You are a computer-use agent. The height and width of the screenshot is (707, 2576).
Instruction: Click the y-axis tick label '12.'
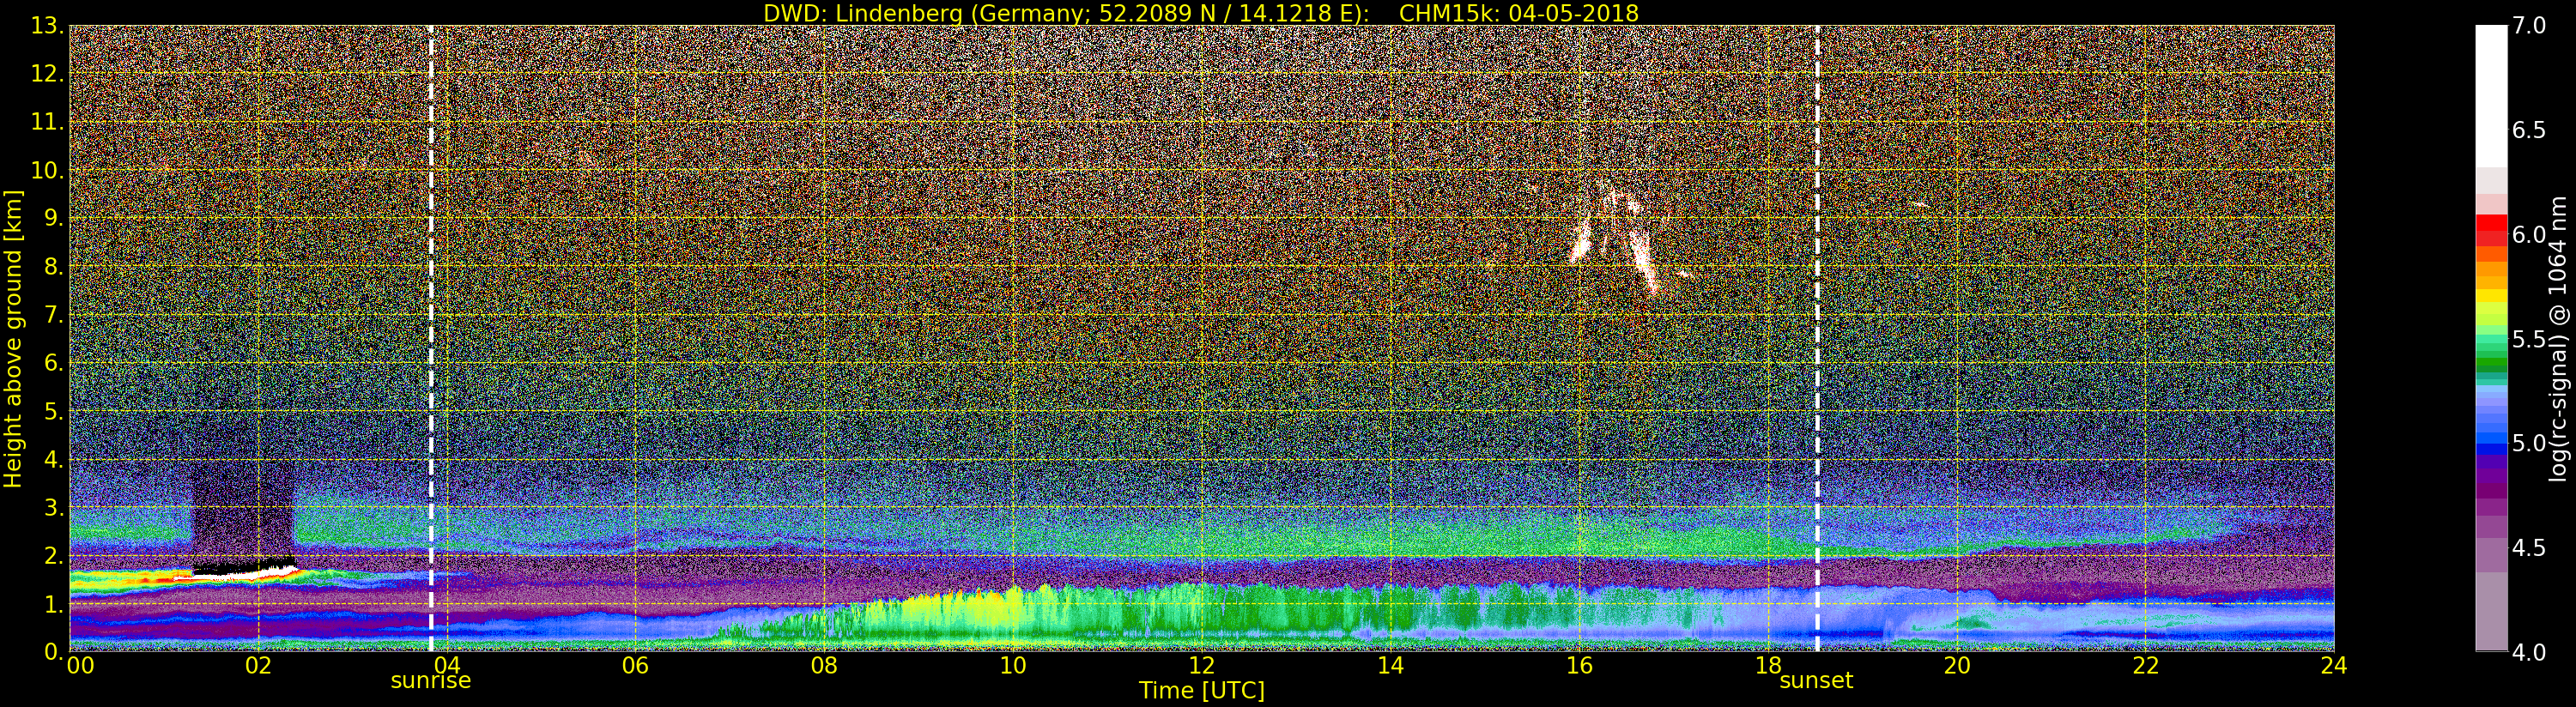[x=47, y=74]
